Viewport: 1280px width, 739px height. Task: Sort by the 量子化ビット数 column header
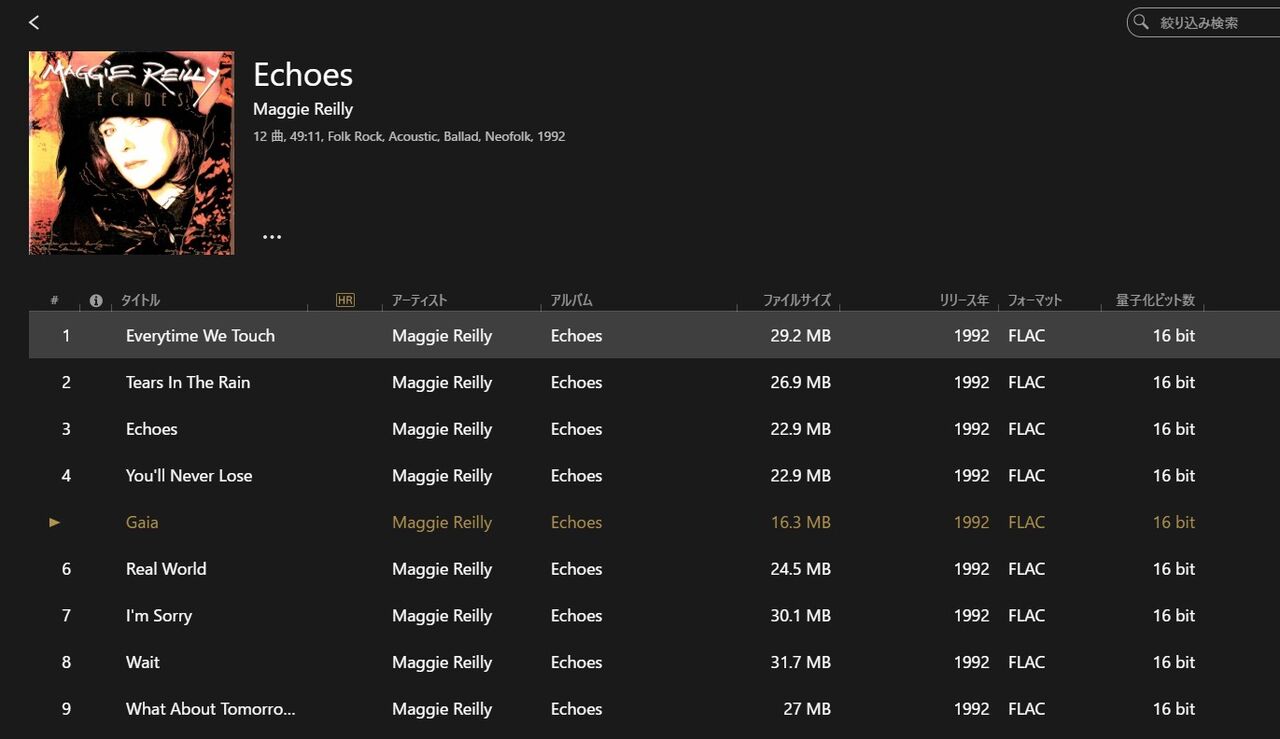click(x=1155, y=300)
